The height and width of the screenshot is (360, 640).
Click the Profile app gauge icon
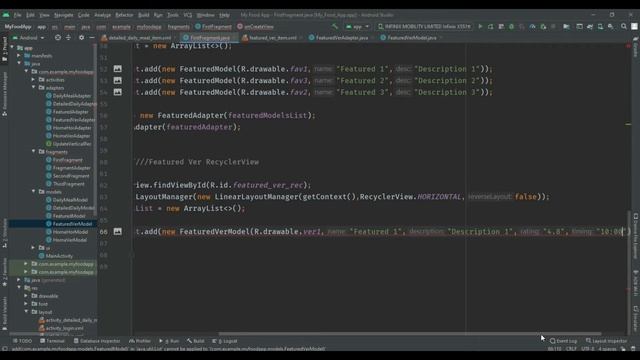click(532, 27)
